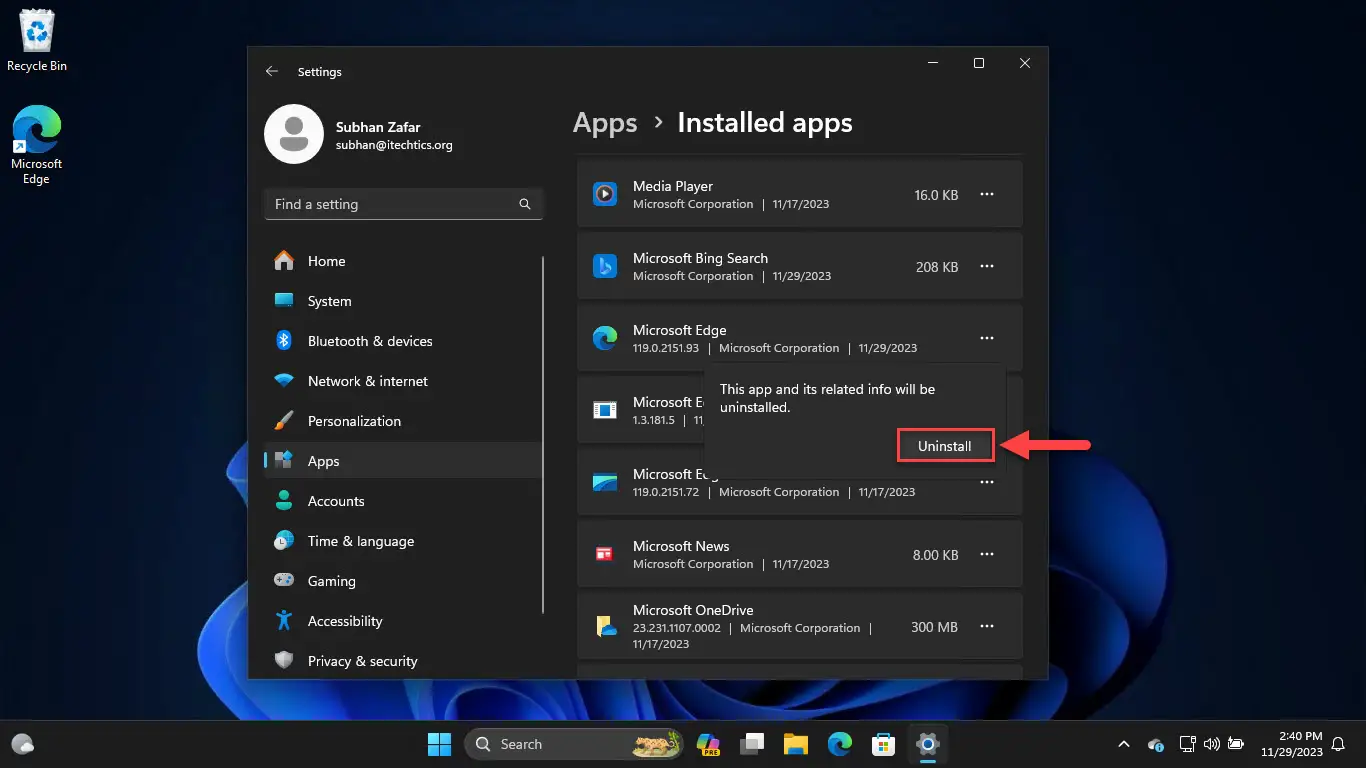Viewport: 1366px width, 768px height.
Task: Click the 16.0 KB size value
Action: pyautogui.click(x=936, y=195)
